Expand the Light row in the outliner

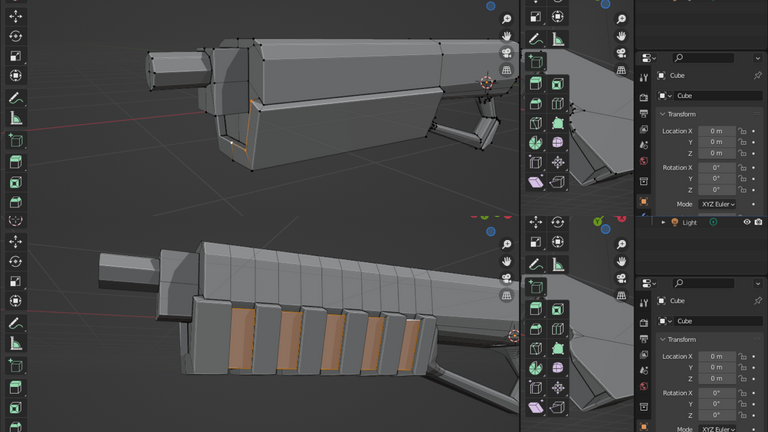(663, 222)
